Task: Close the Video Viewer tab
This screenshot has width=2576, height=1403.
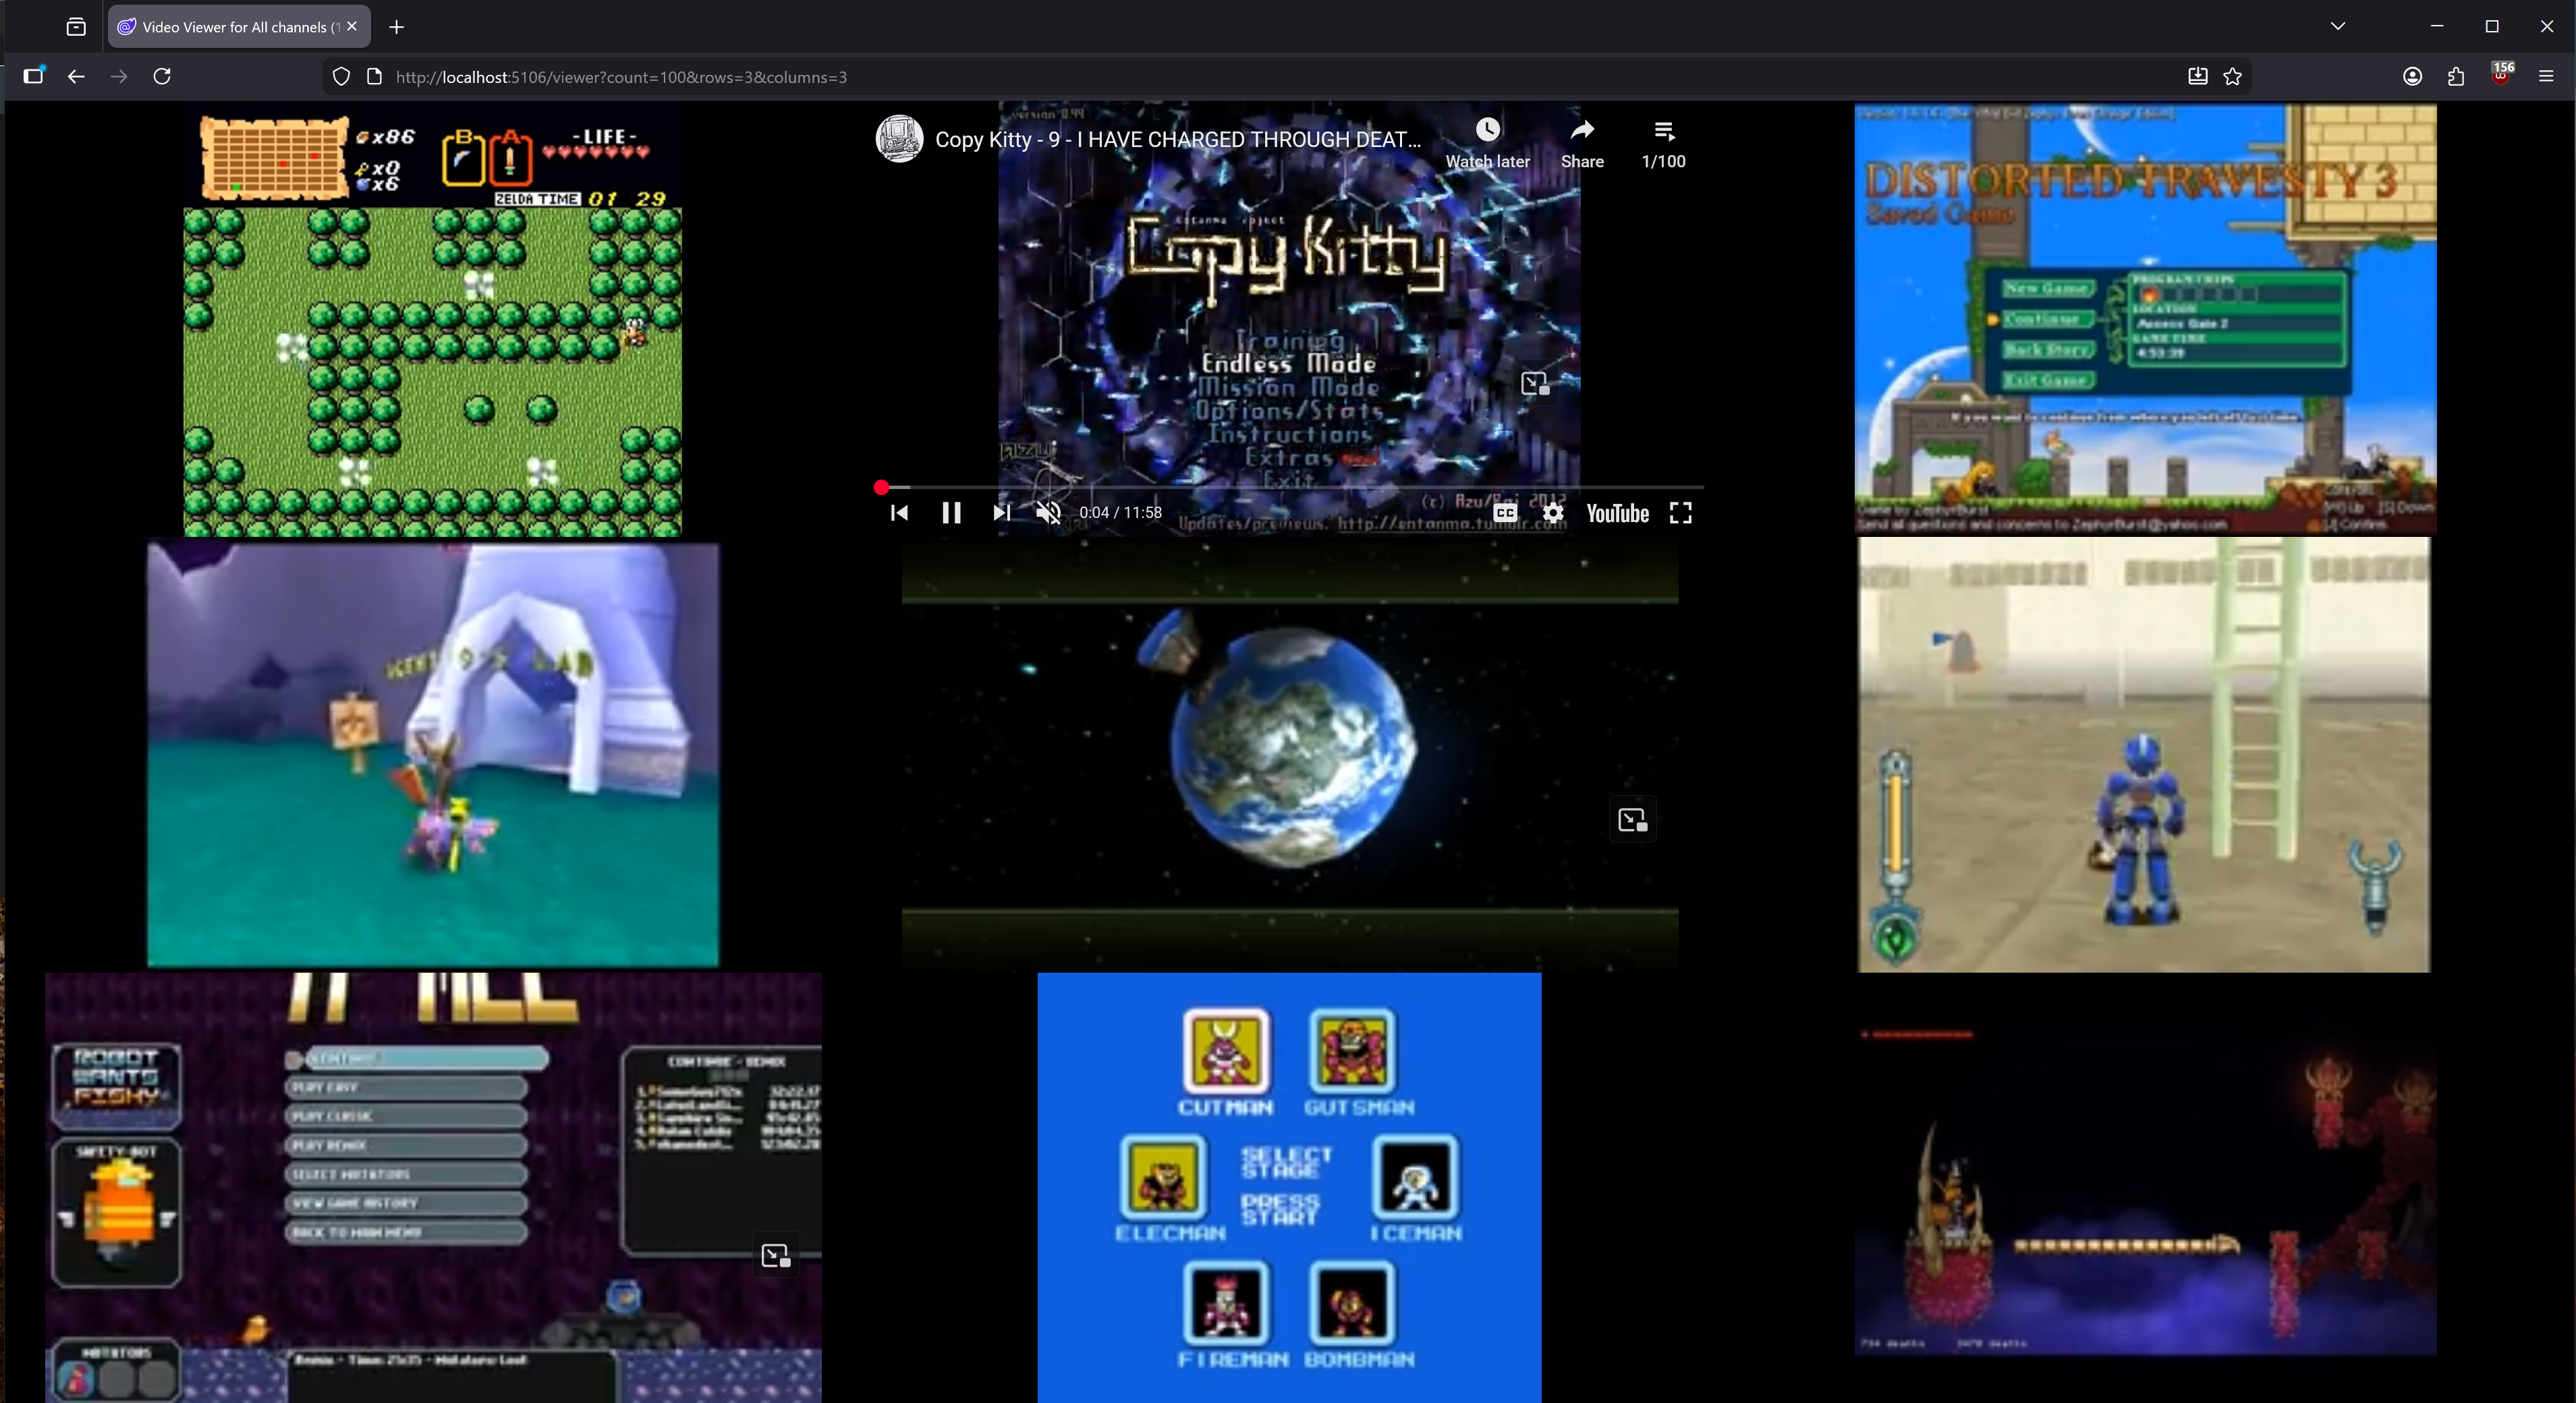Action: [x=352, y=27]
